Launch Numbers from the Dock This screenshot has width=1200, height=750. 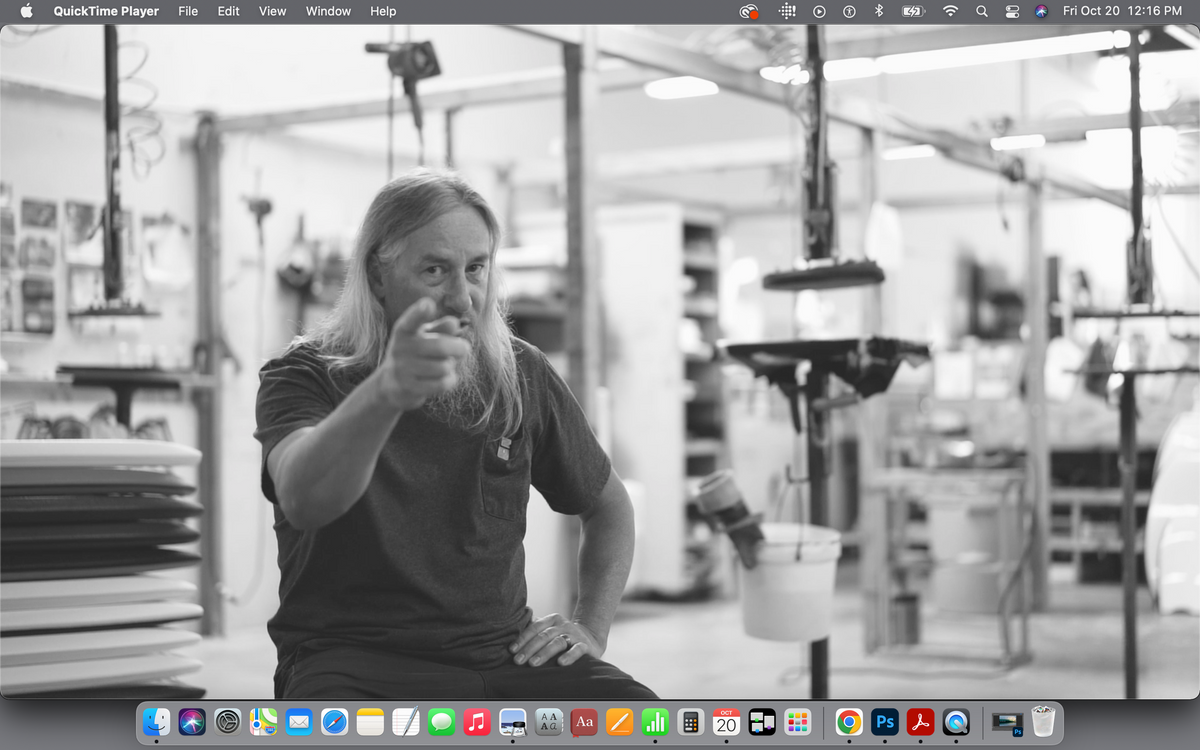coord(655,721)
